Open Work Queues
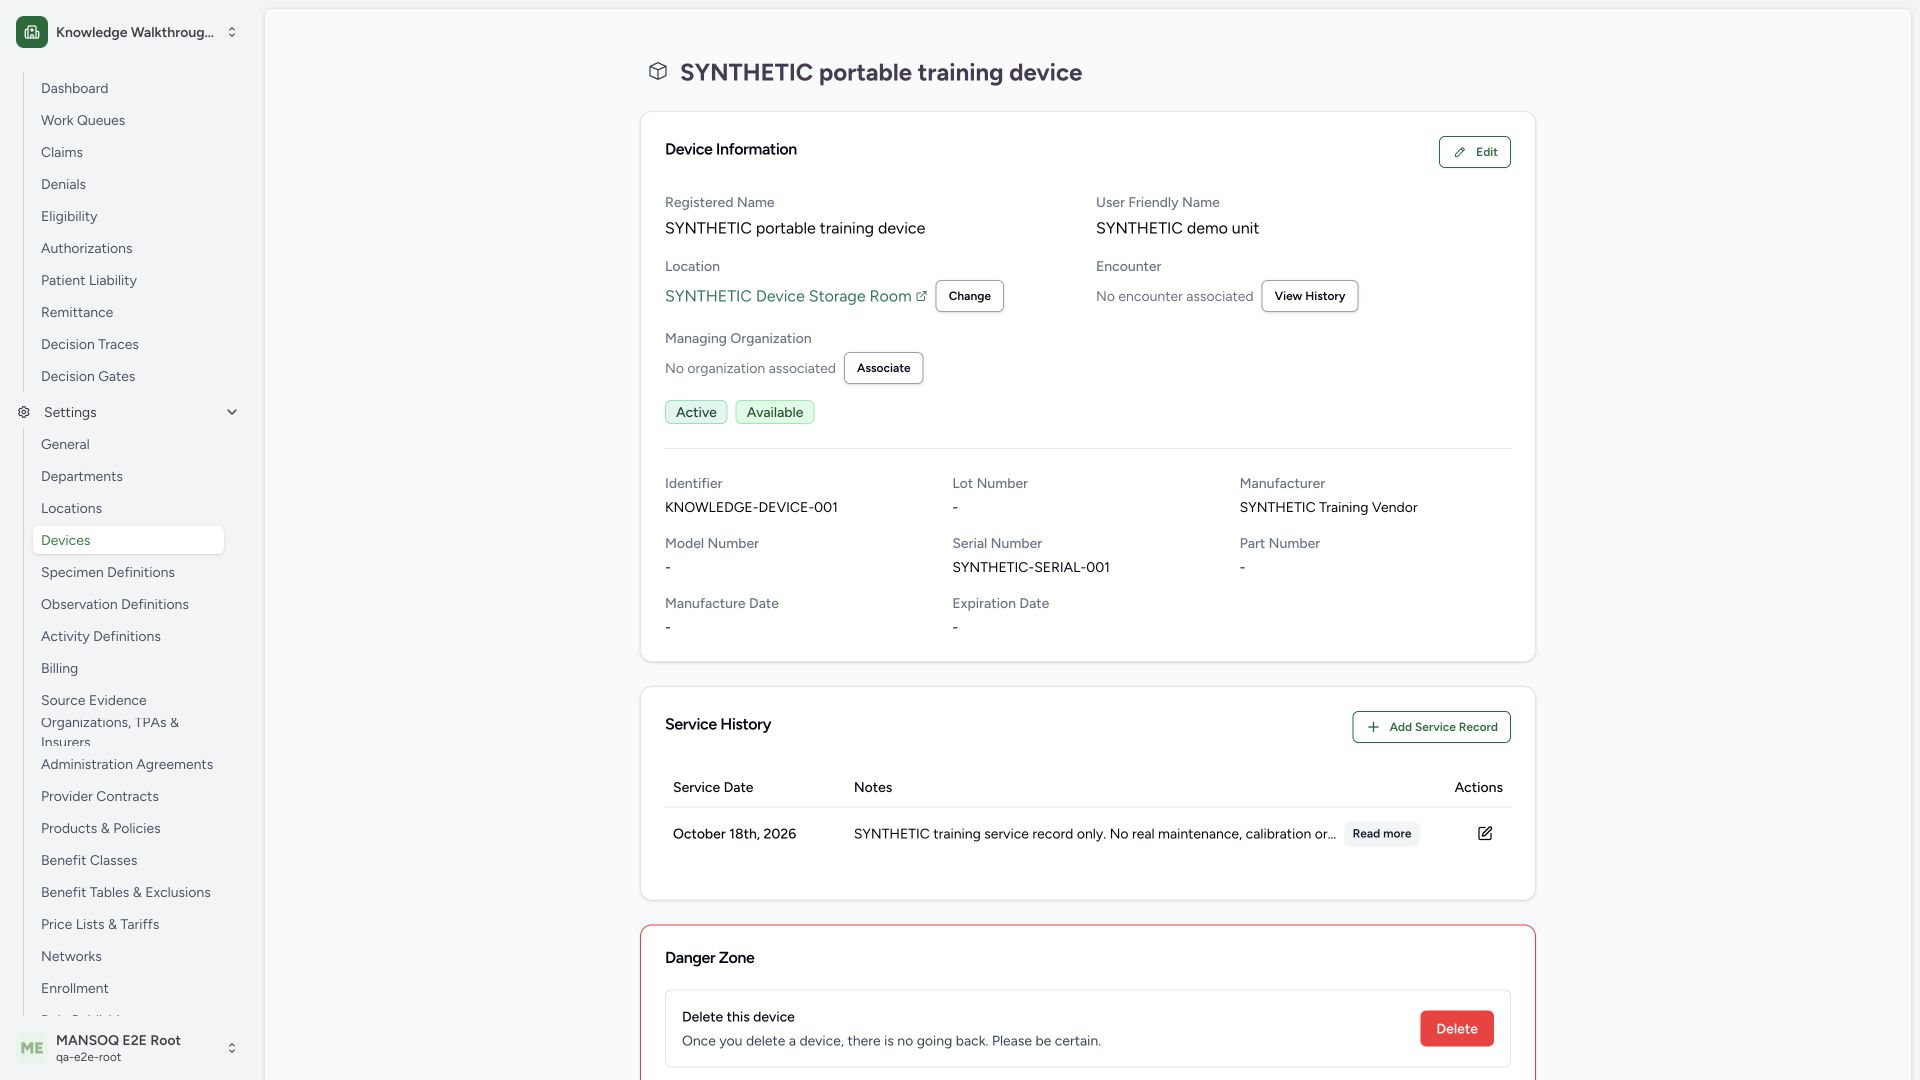 pos(83,120)
